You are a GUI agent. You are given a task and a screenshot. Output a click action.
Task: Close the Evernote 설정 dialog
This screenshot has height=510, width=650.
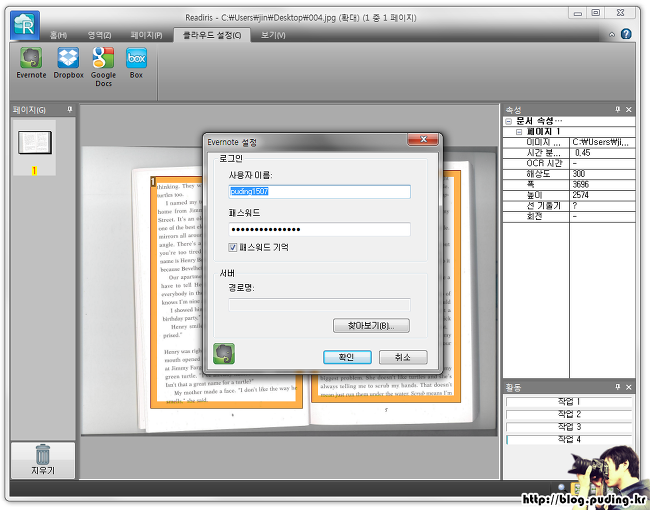click(423, 140)
